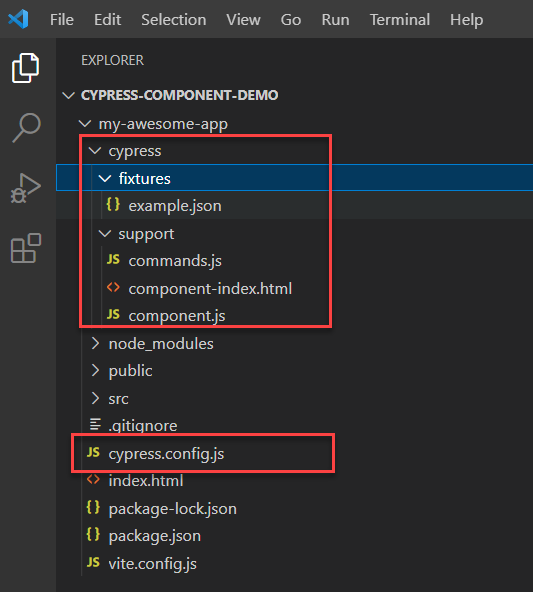This screenshot has height=592, width=533.
Task: Collapse the cypress folder
Action: coord(95,151)
